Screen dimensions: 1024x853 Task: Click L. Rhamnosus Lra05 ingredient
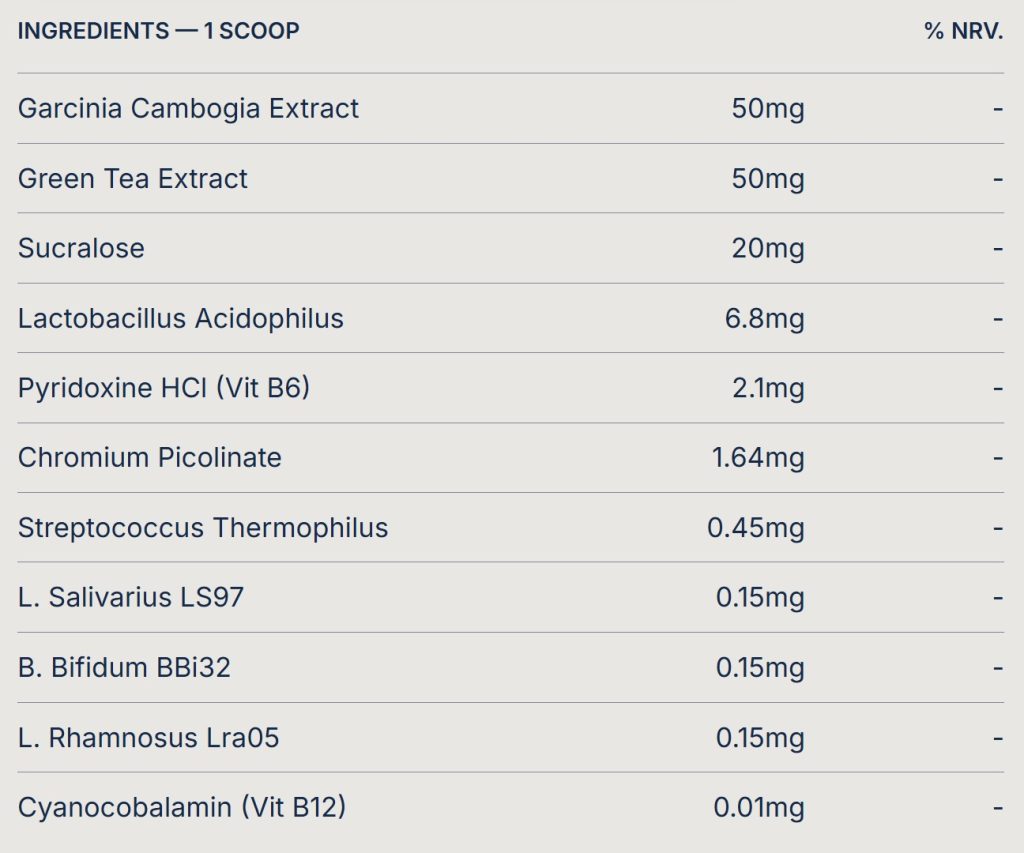148,737
